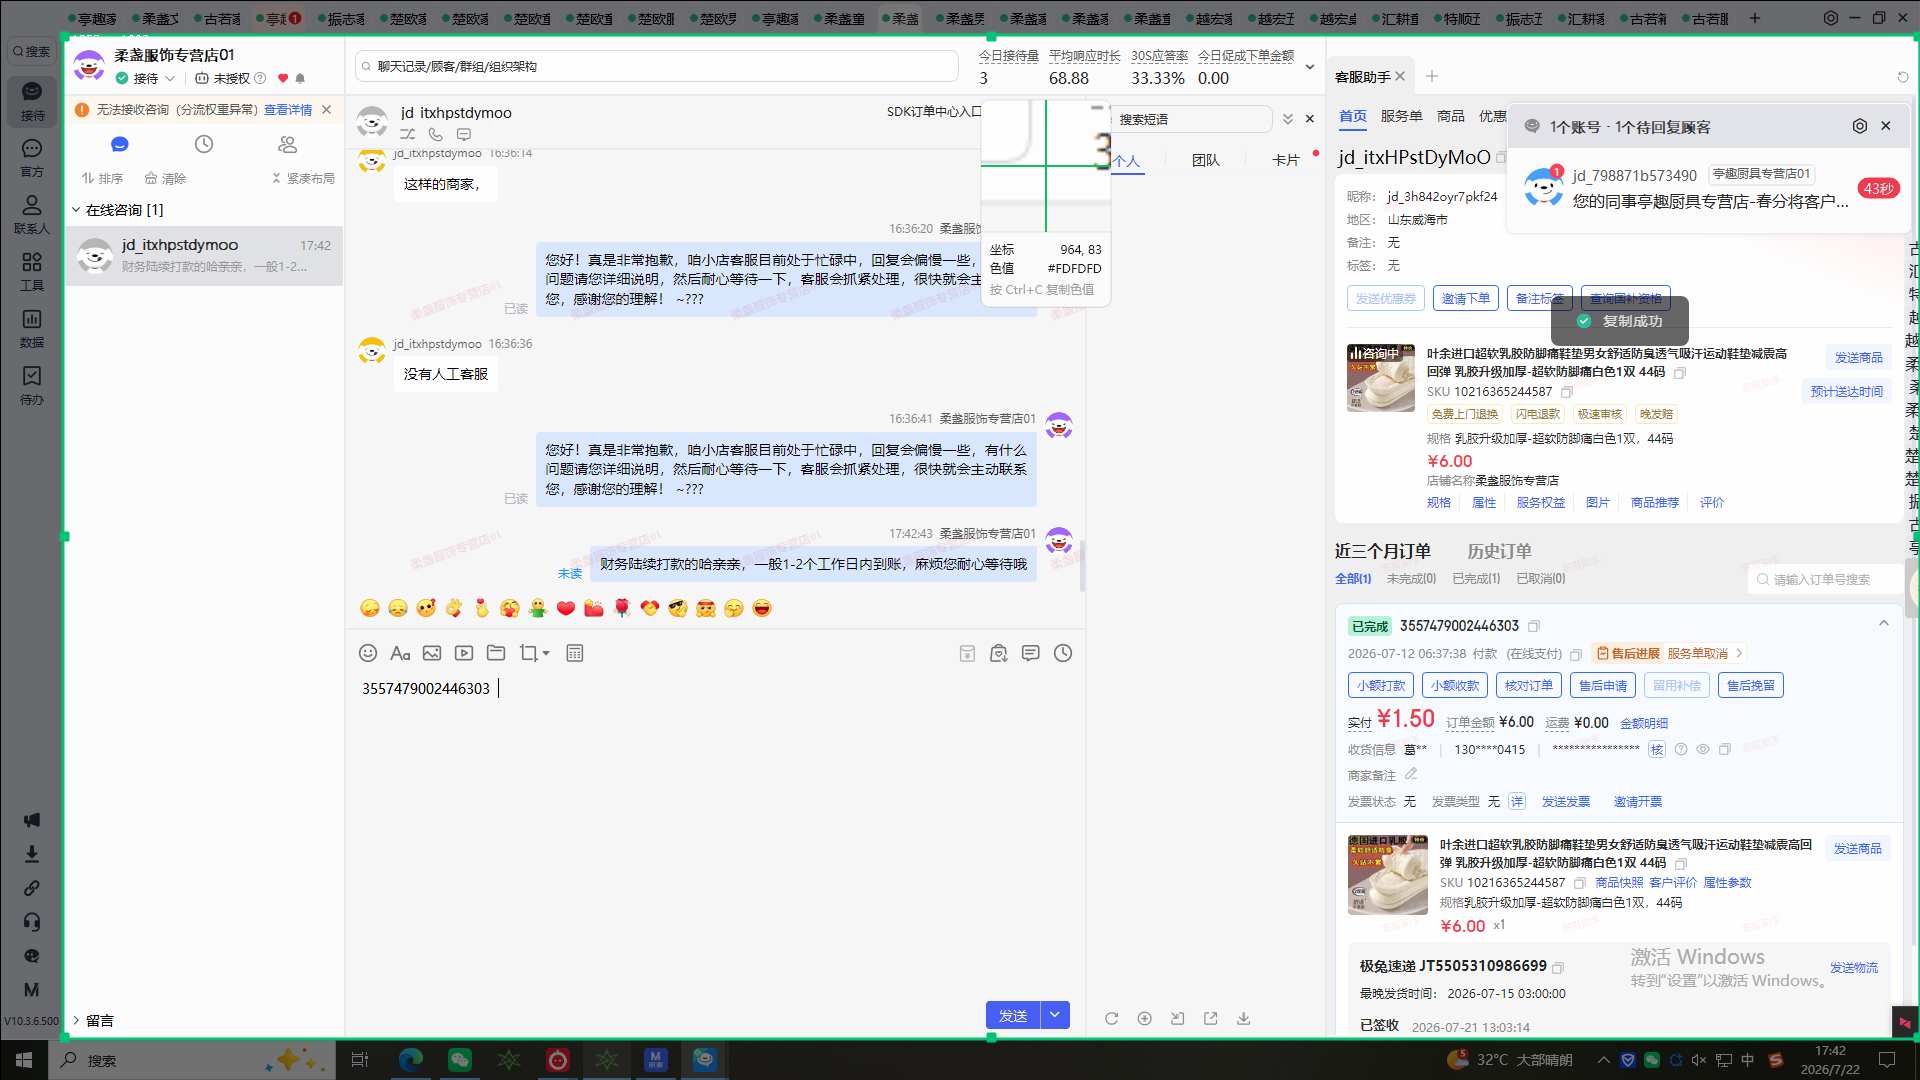Open chat history with the message toolbar clock icon
The height and width of the screenshot is (1080, 1920).
point(1063,653)
